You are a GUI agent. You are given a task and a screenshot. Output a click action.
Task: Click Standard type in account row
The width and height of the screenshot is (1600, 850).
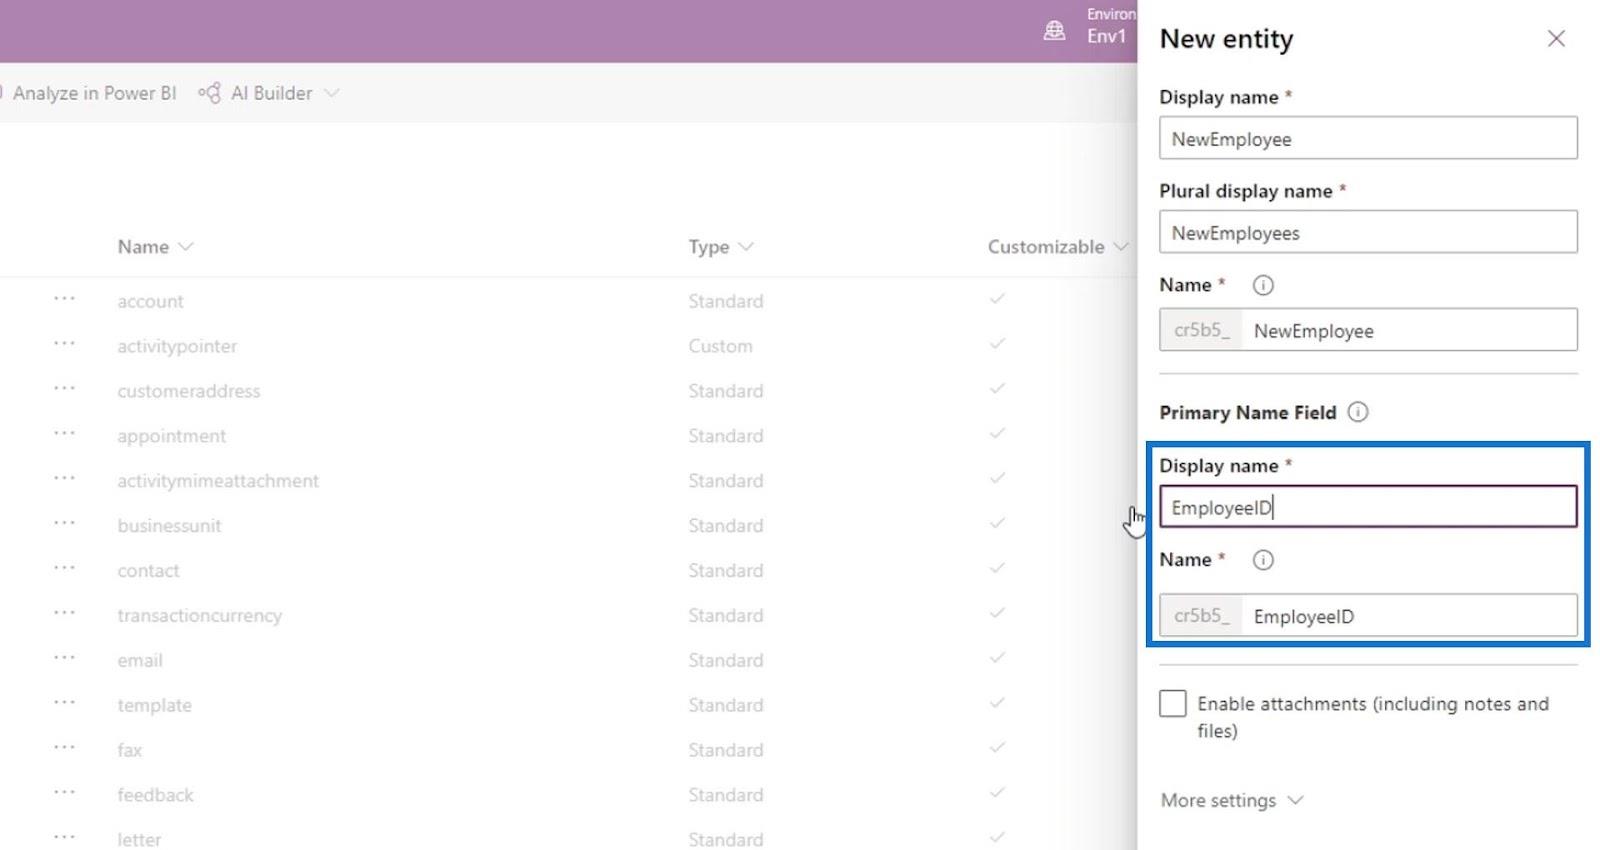point(725,301)
